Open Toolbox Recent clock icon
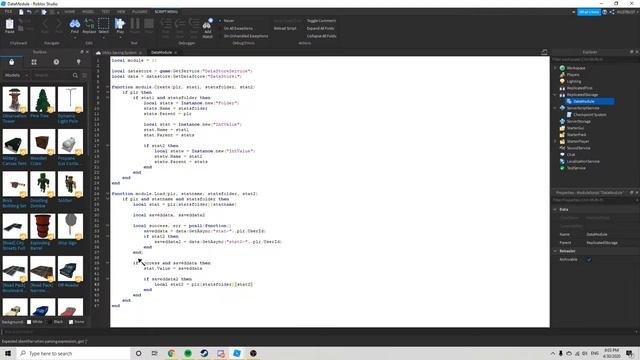Image resolution: width=640 pixels, height=360 pixels. click(x=56, y=62)
